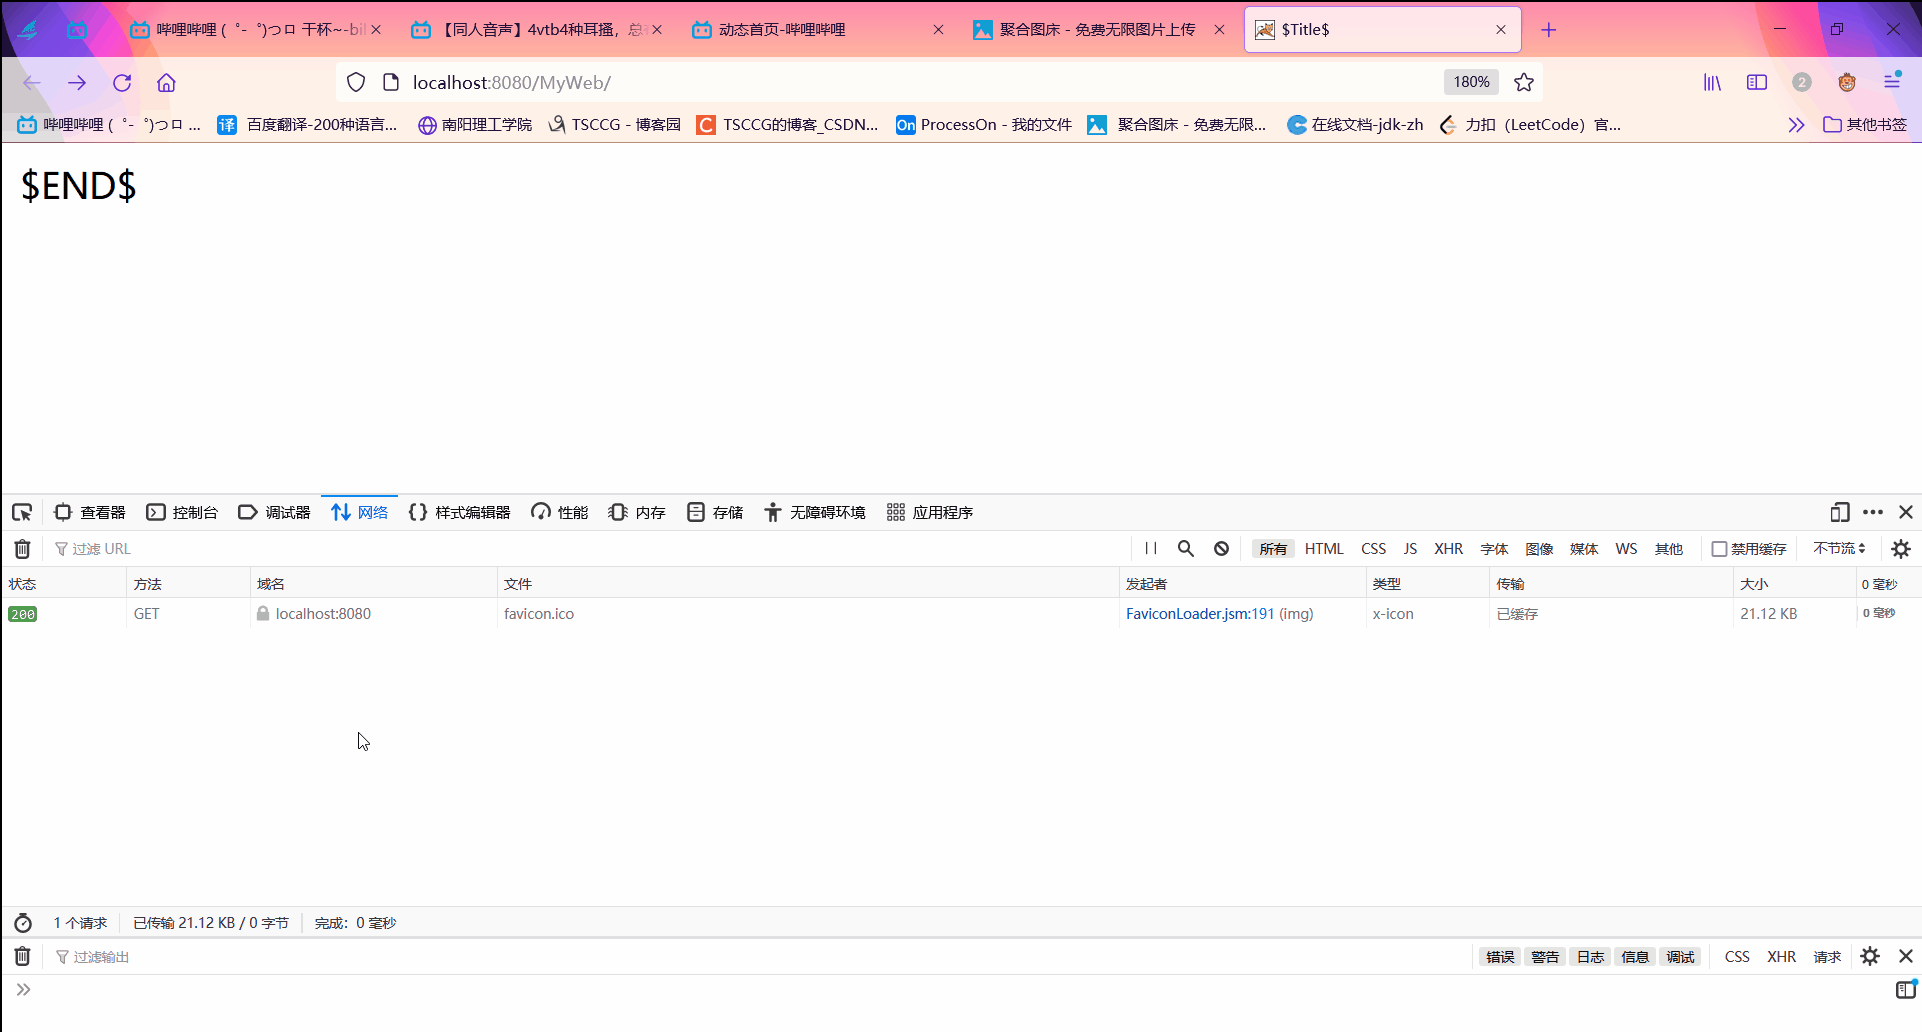Open 南阳理工学院 bookmark
This screenshot has width=1922, height=1032.
tap(475, 125)
